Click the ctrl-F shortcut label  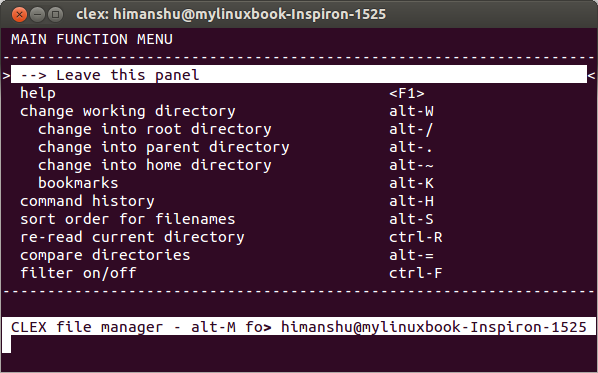click(x=416, y=273)
